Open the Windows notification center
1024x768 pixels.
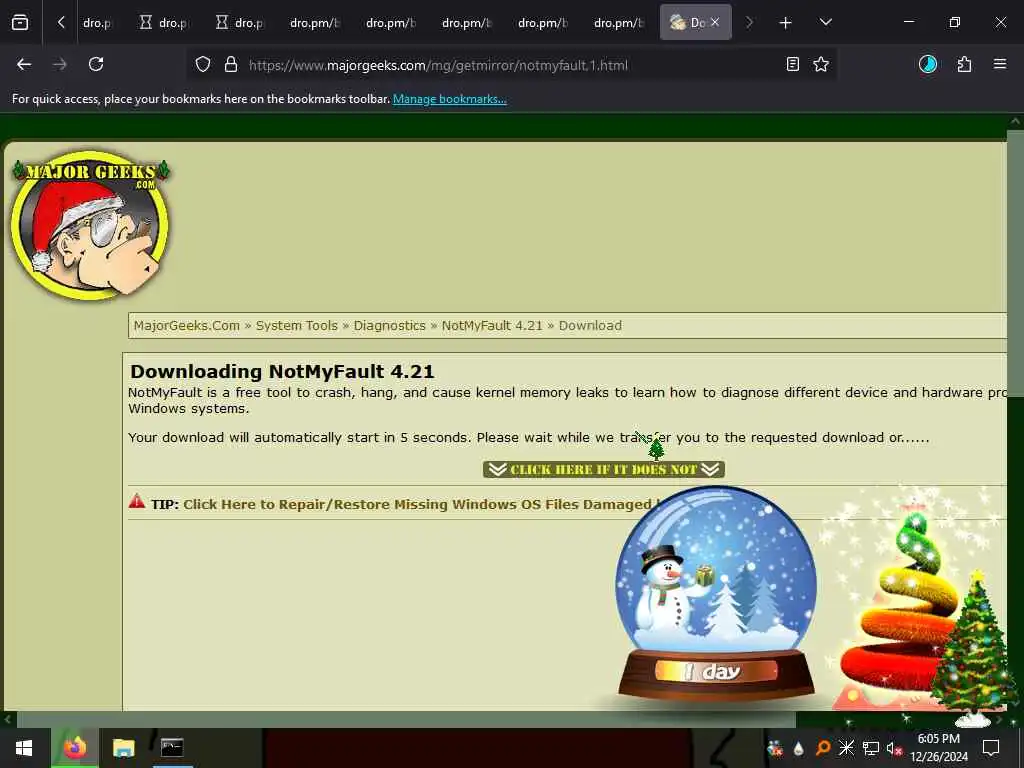coord(991,748)
